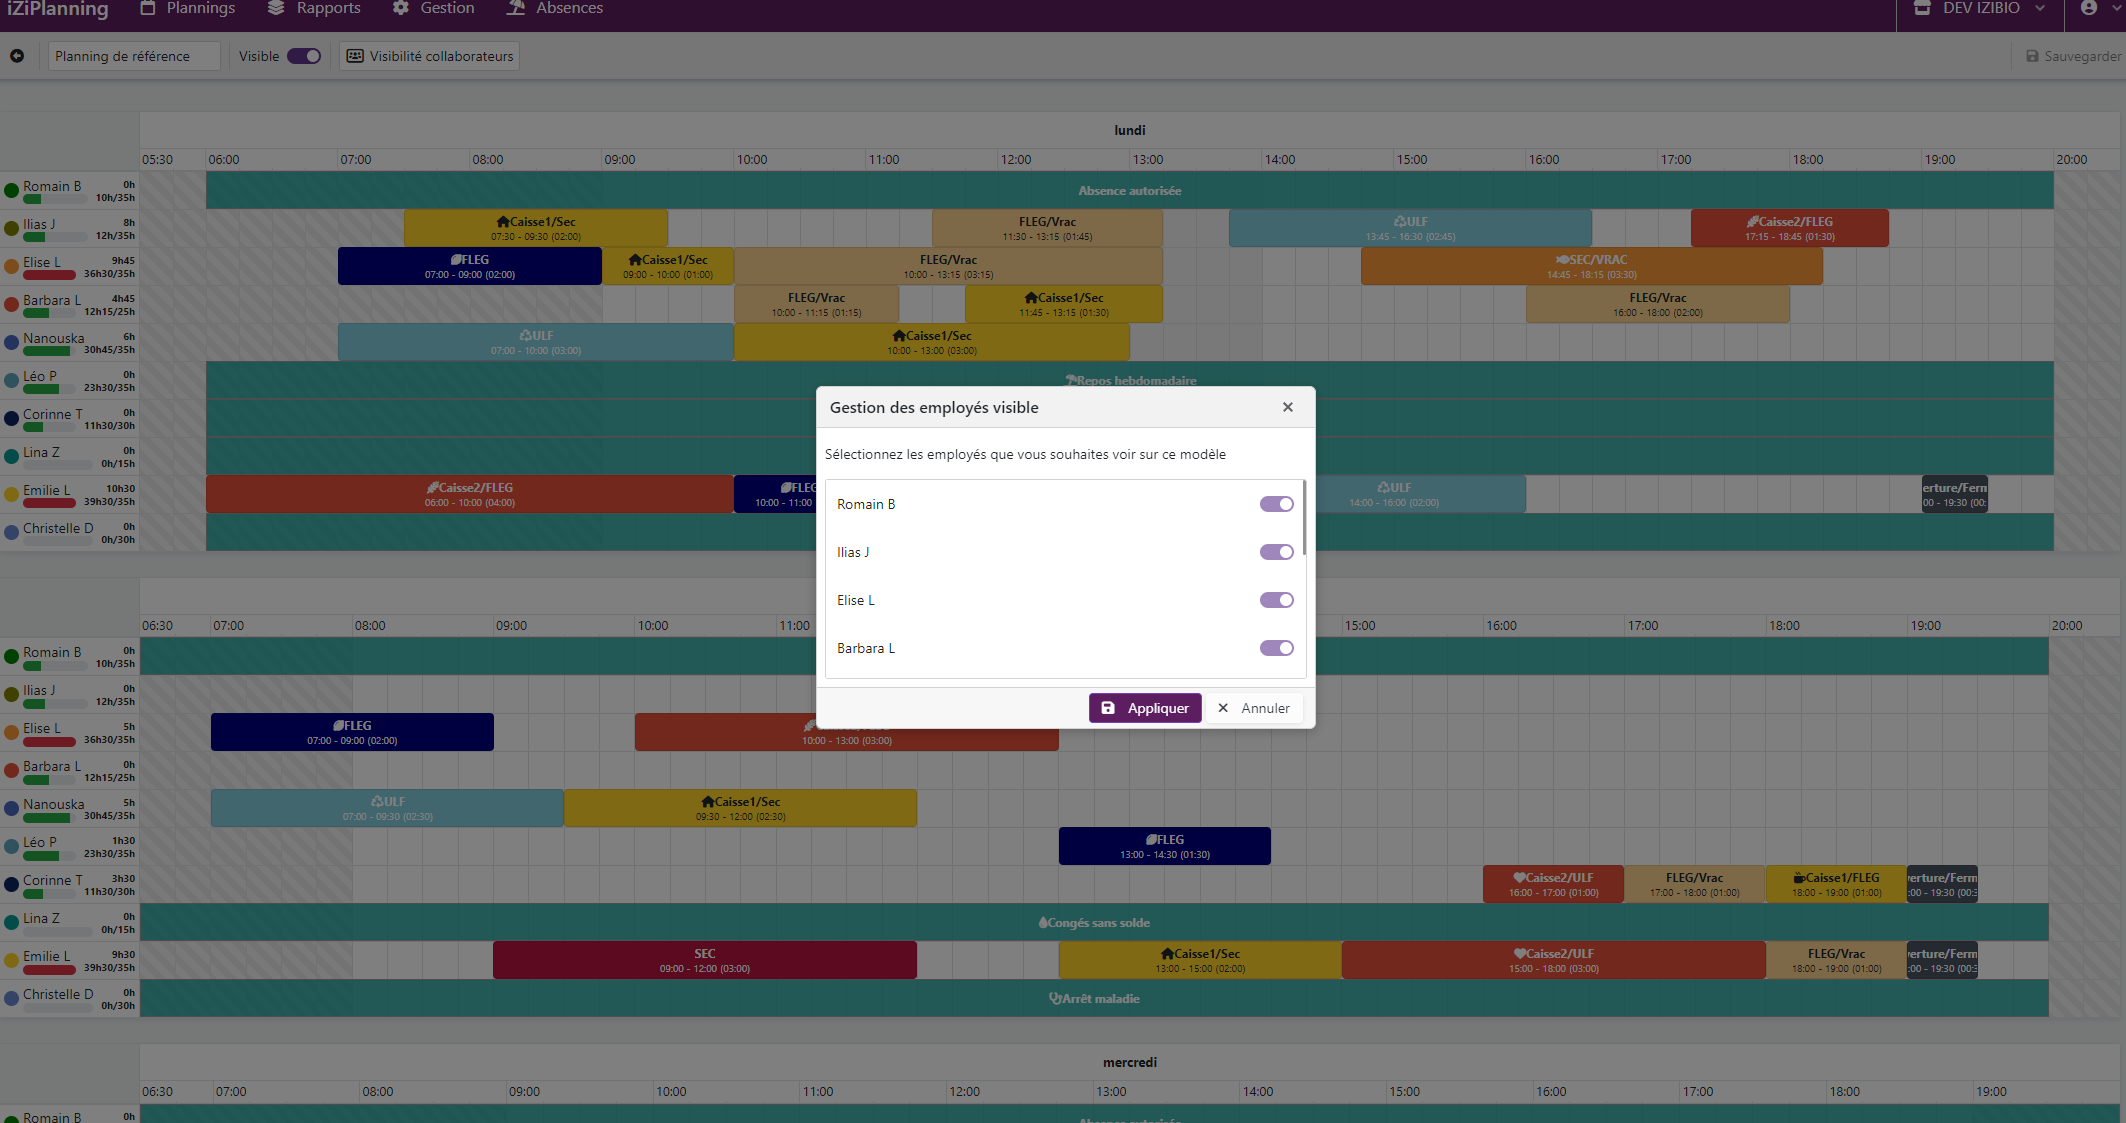Switch off Barbara L in dialog
This screenshot has height=1123, width=2126.
pyautogui.click(x=1276, y=648)
